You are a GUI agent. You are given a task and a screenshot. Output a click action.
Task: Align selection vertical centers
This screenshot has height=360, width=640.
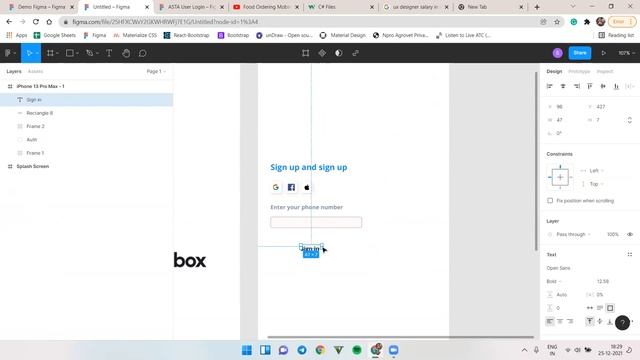[x=603, y=86]
